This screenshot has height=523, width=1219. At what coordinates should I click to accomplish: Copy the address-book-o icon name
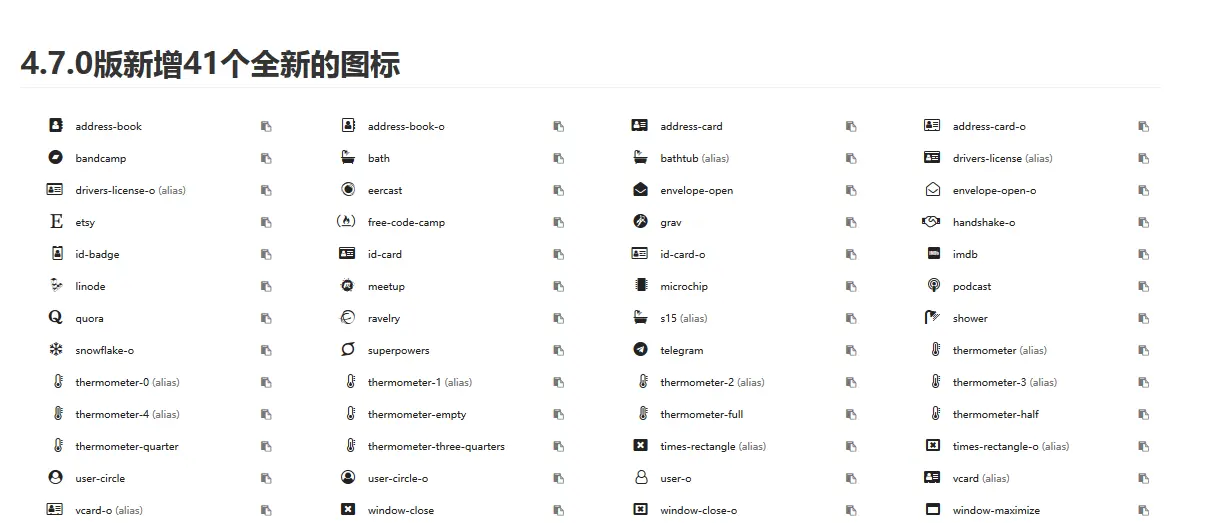(558, 126)
